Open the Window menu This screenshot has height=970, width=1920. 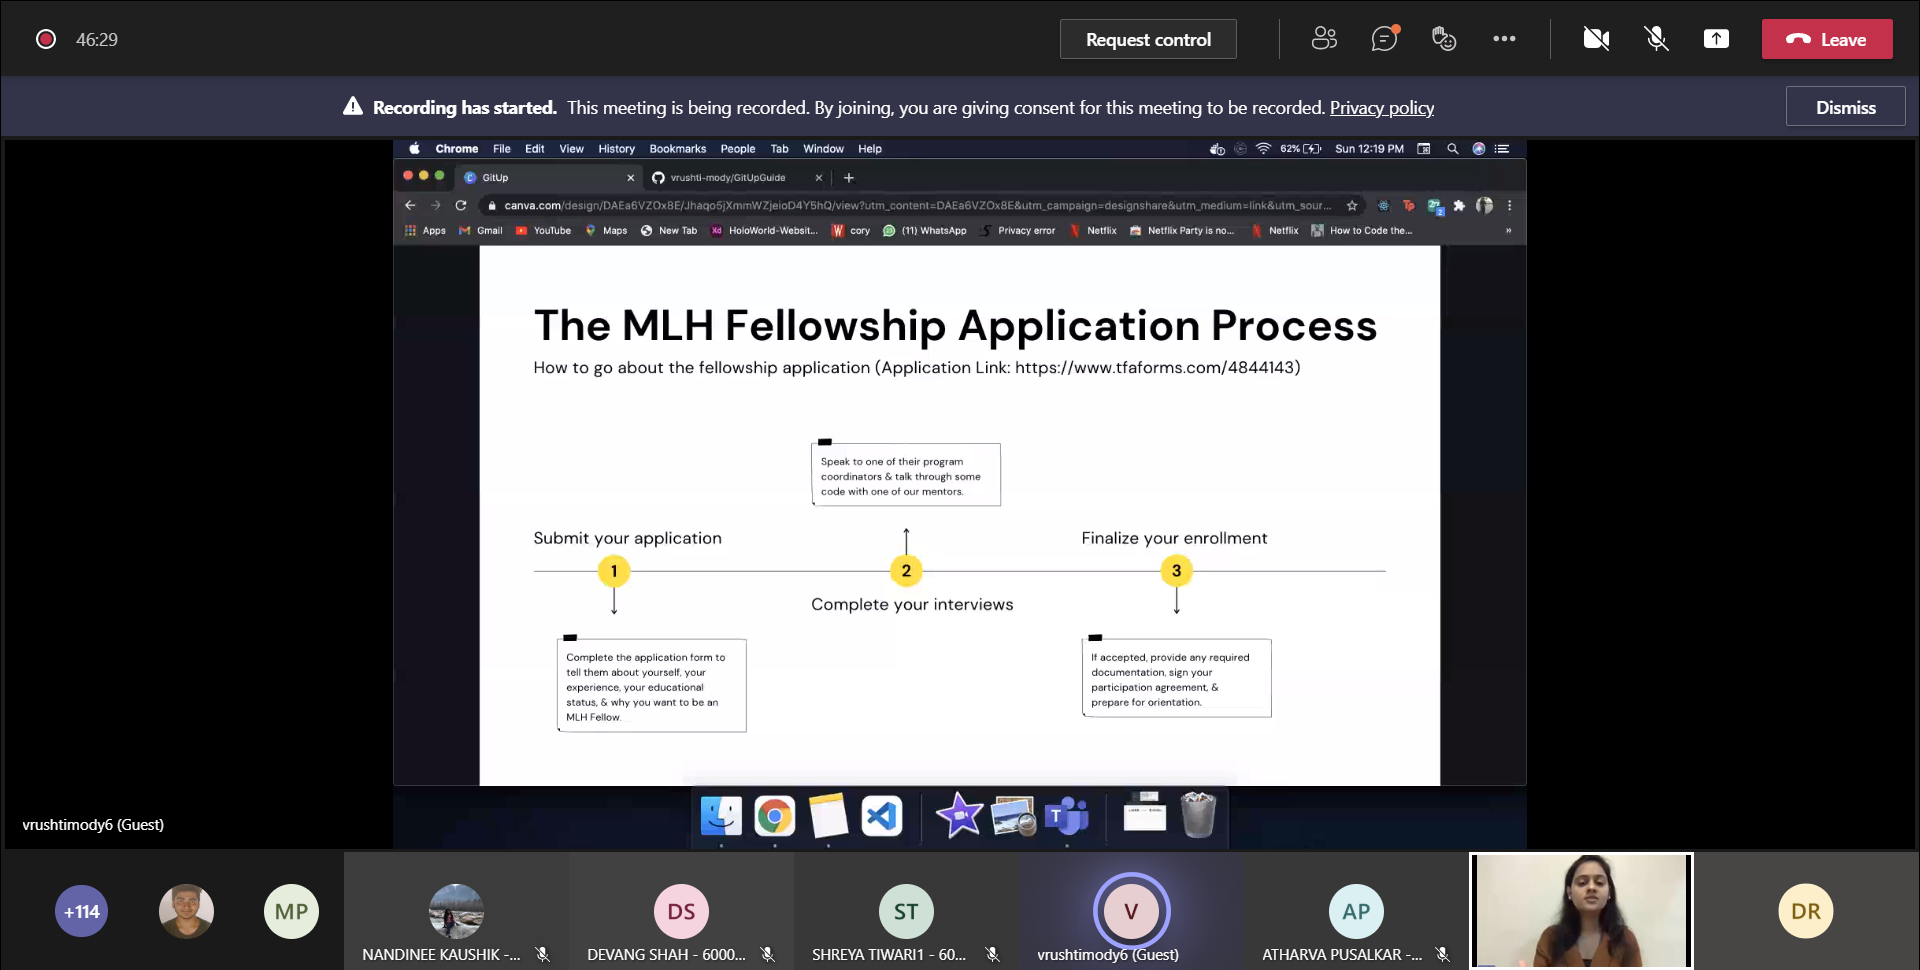point(823,148)
